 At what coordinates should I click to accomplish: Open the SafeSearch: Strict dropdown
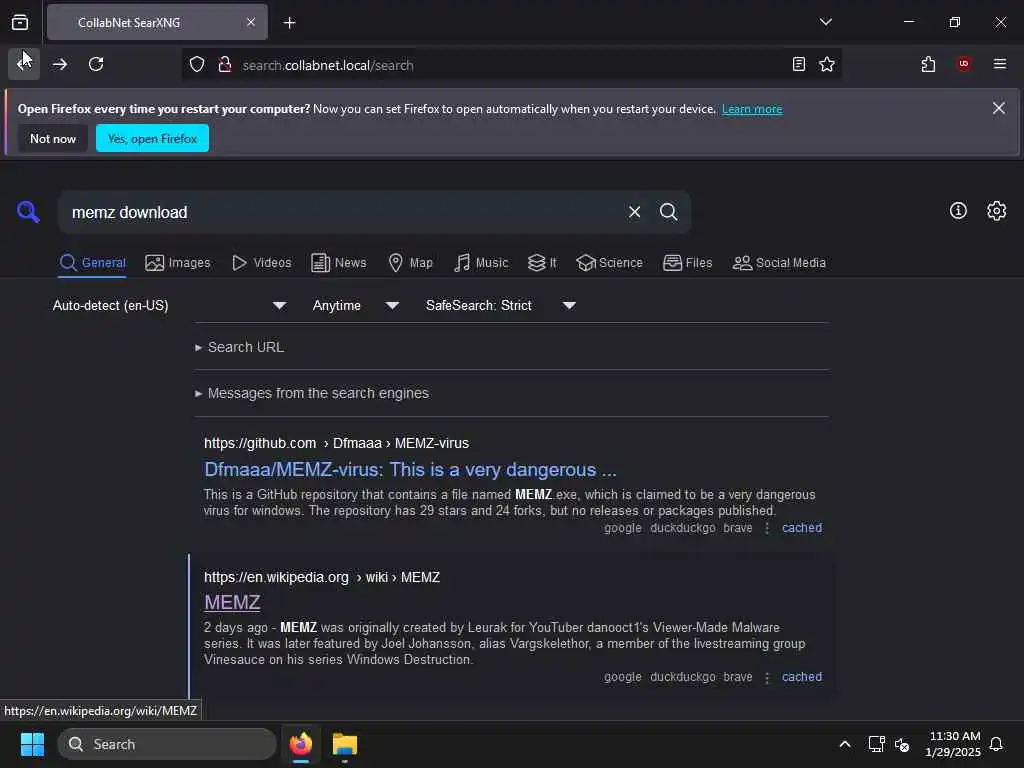pyautogui.click(x=500, y=305)
